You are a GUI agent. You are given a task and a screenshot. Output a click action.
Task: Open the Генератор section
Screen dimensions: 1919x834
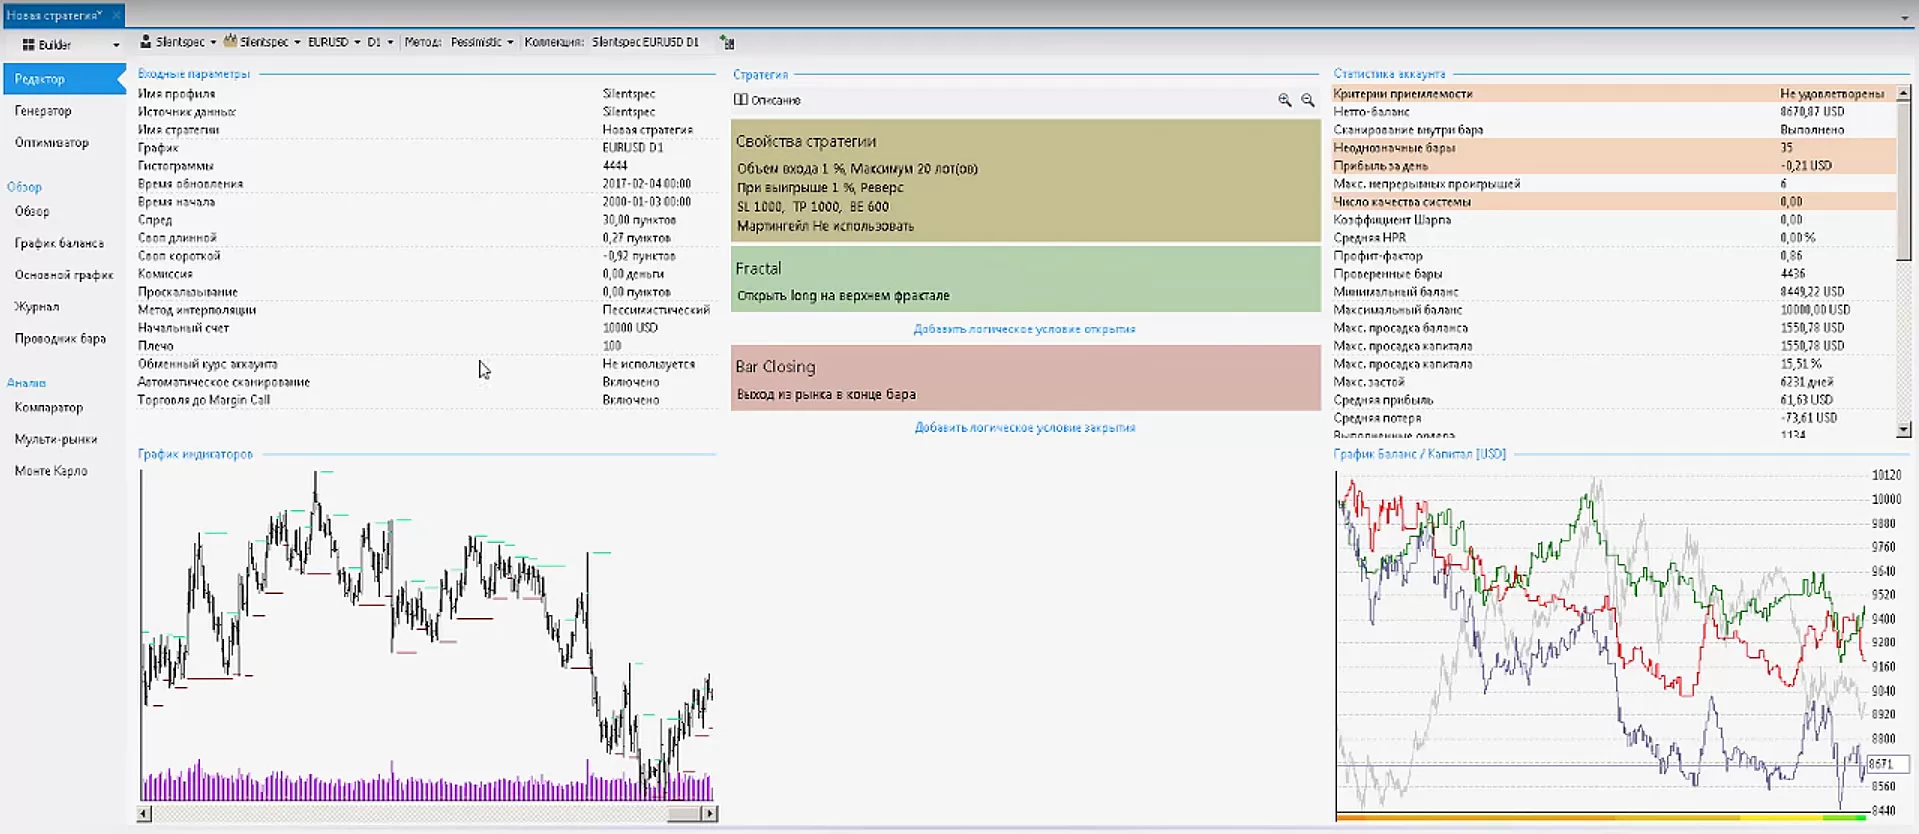43,111
